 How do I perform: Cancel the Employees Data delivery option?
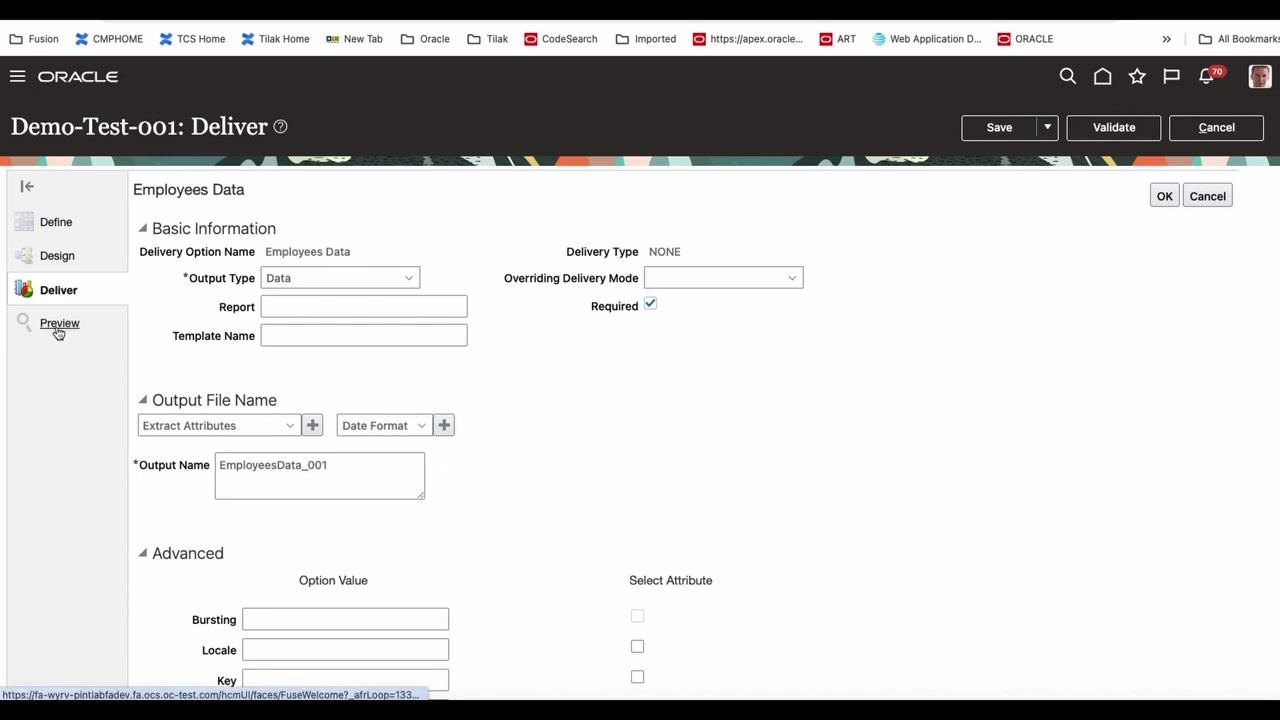[1208, 196]
